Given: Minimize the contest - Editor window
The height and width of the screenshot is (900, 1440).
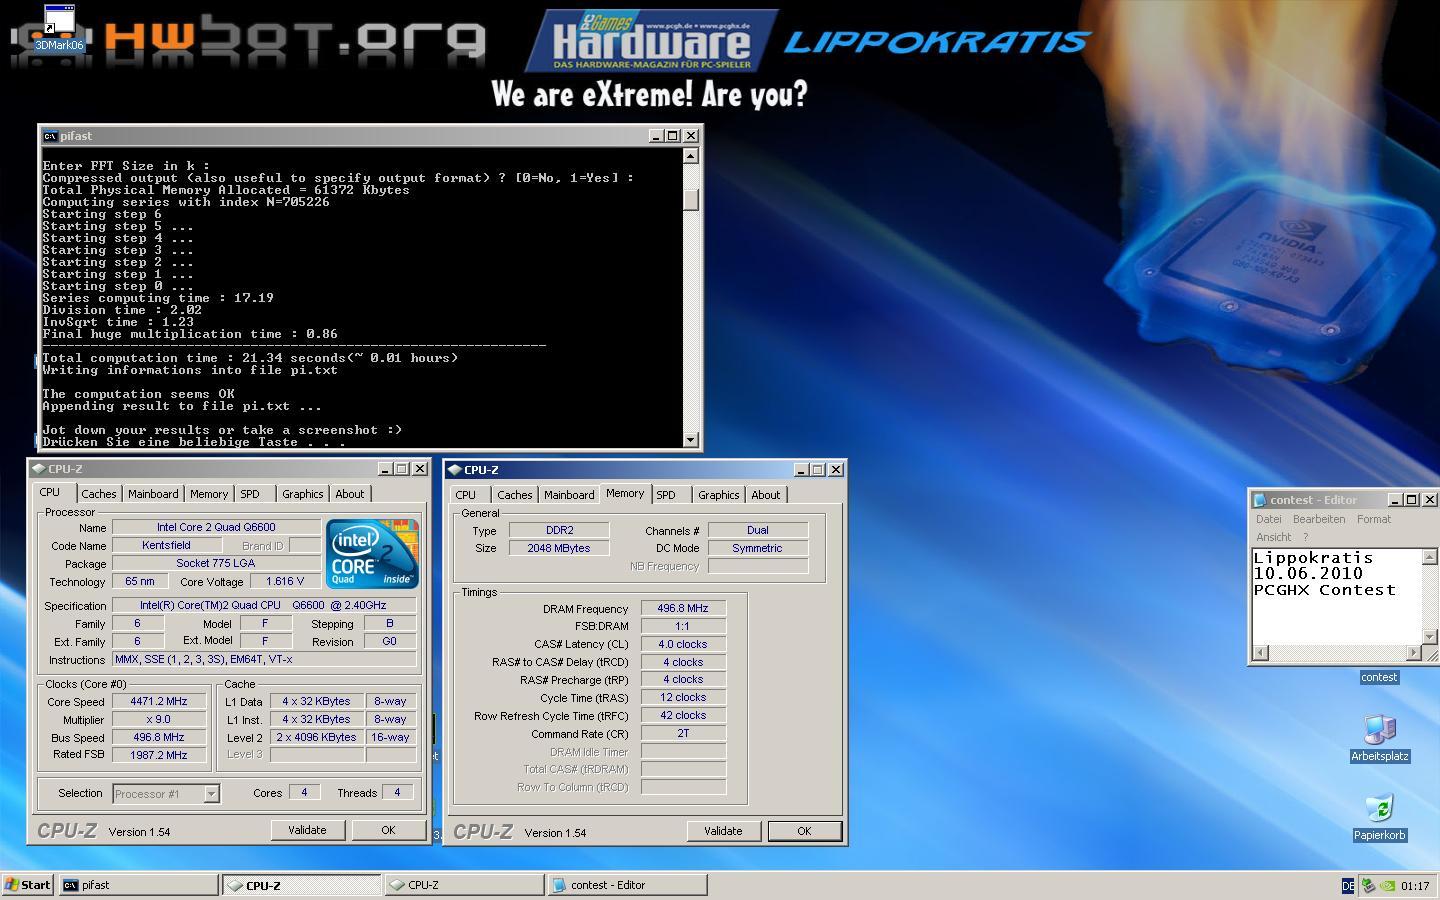Looking at the screenshot, I should [x=1396, y=499].
